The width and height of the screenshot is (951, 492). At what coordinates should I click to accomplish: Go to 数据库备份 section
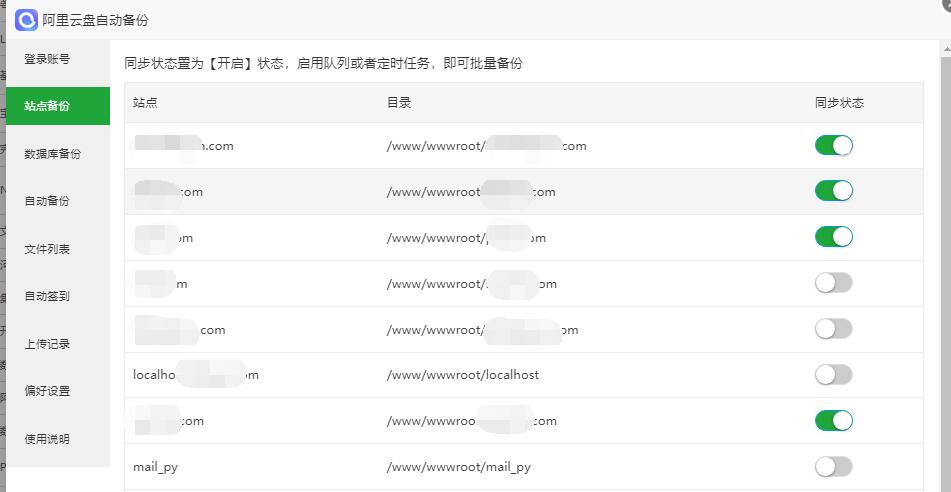(52, 153)
